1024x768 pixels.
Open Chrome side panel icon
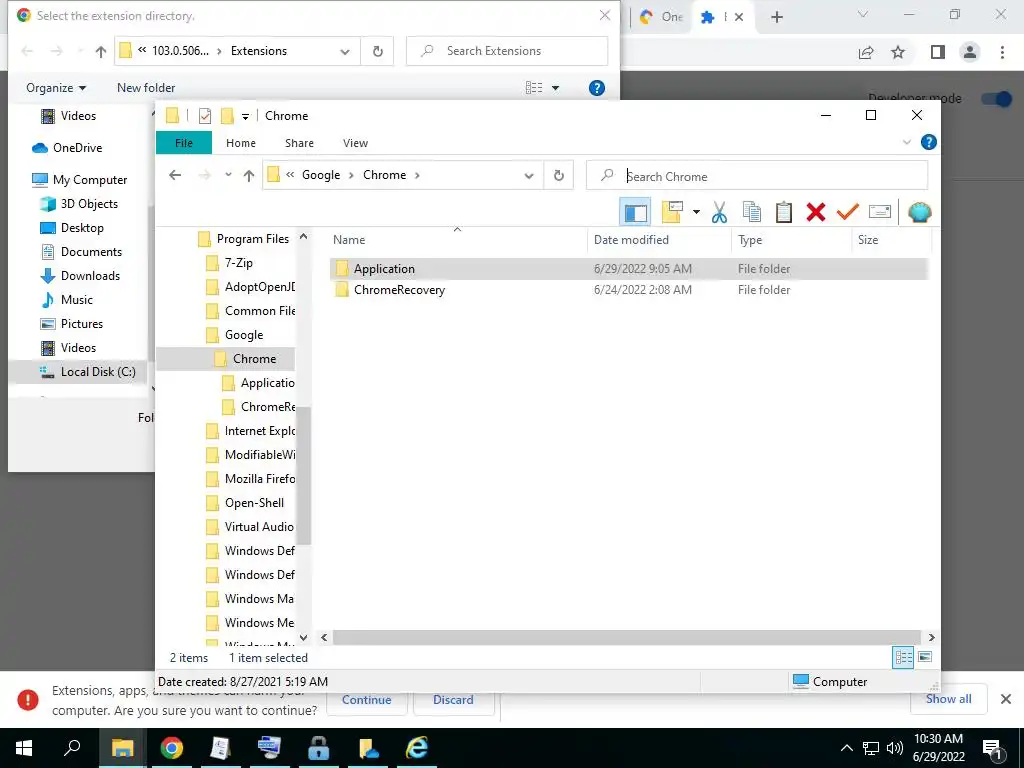[x=937, y=52]
